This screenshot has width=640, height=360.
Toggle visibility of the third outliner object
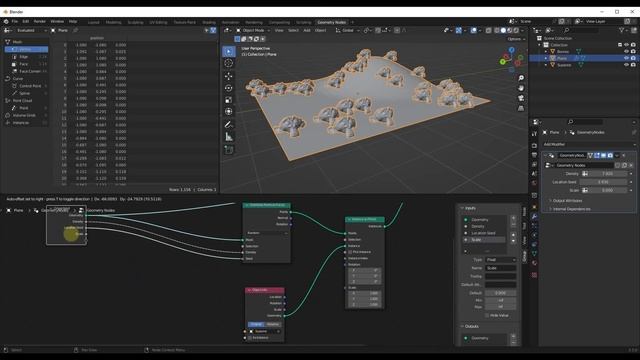point(627,64)
